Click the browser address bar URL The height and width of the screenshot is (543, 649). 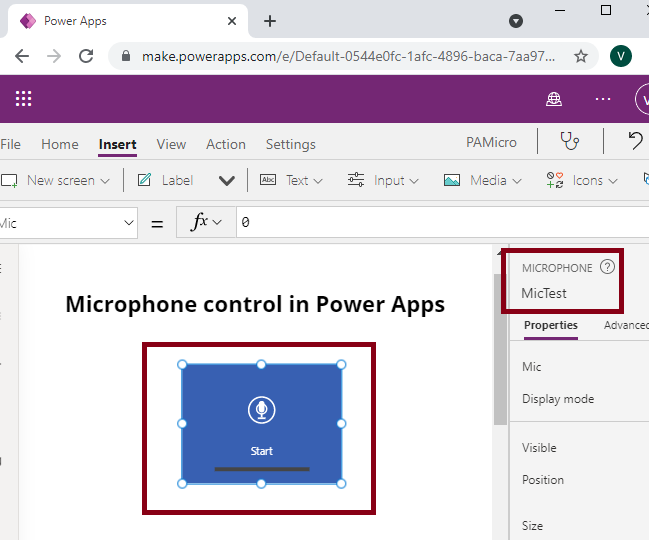click(x=348, y=56)
